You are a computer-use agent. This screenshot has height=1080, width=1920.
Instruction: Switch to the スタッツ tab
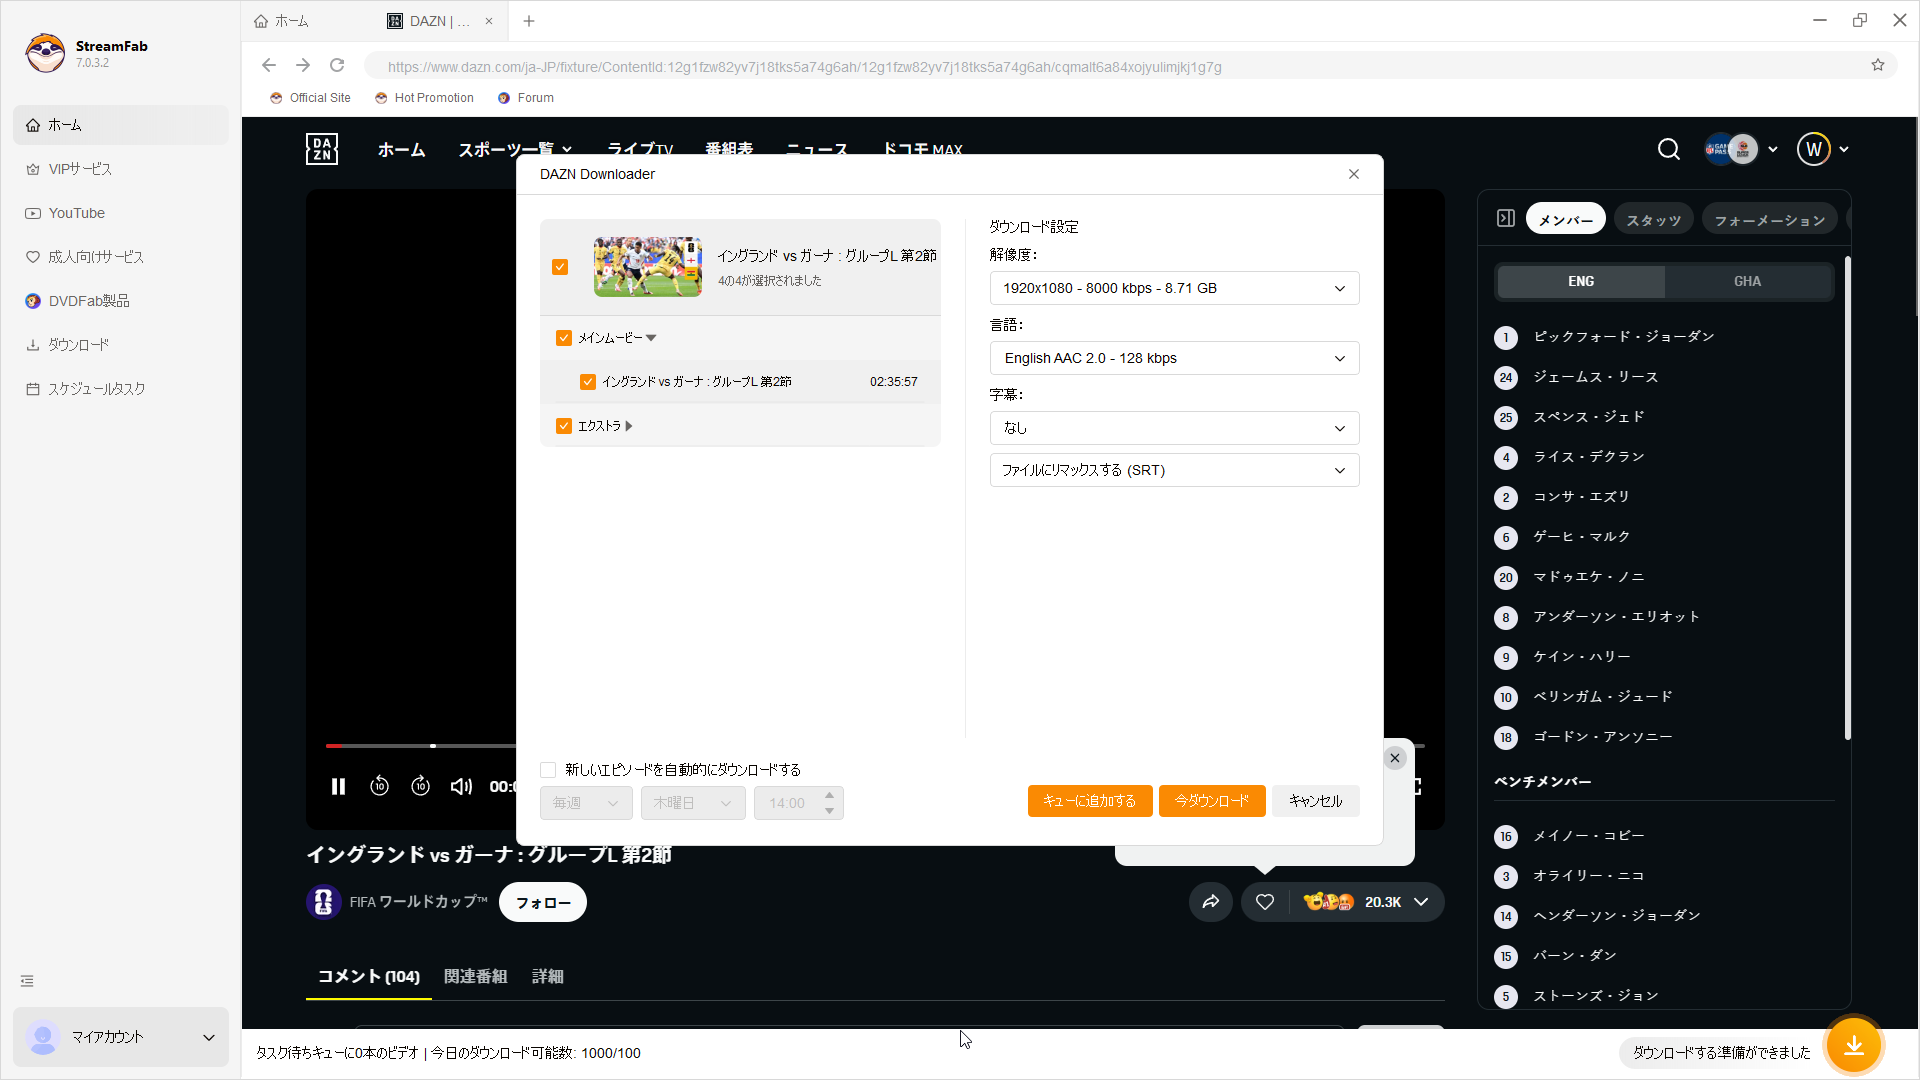(x=1654, y=220)
